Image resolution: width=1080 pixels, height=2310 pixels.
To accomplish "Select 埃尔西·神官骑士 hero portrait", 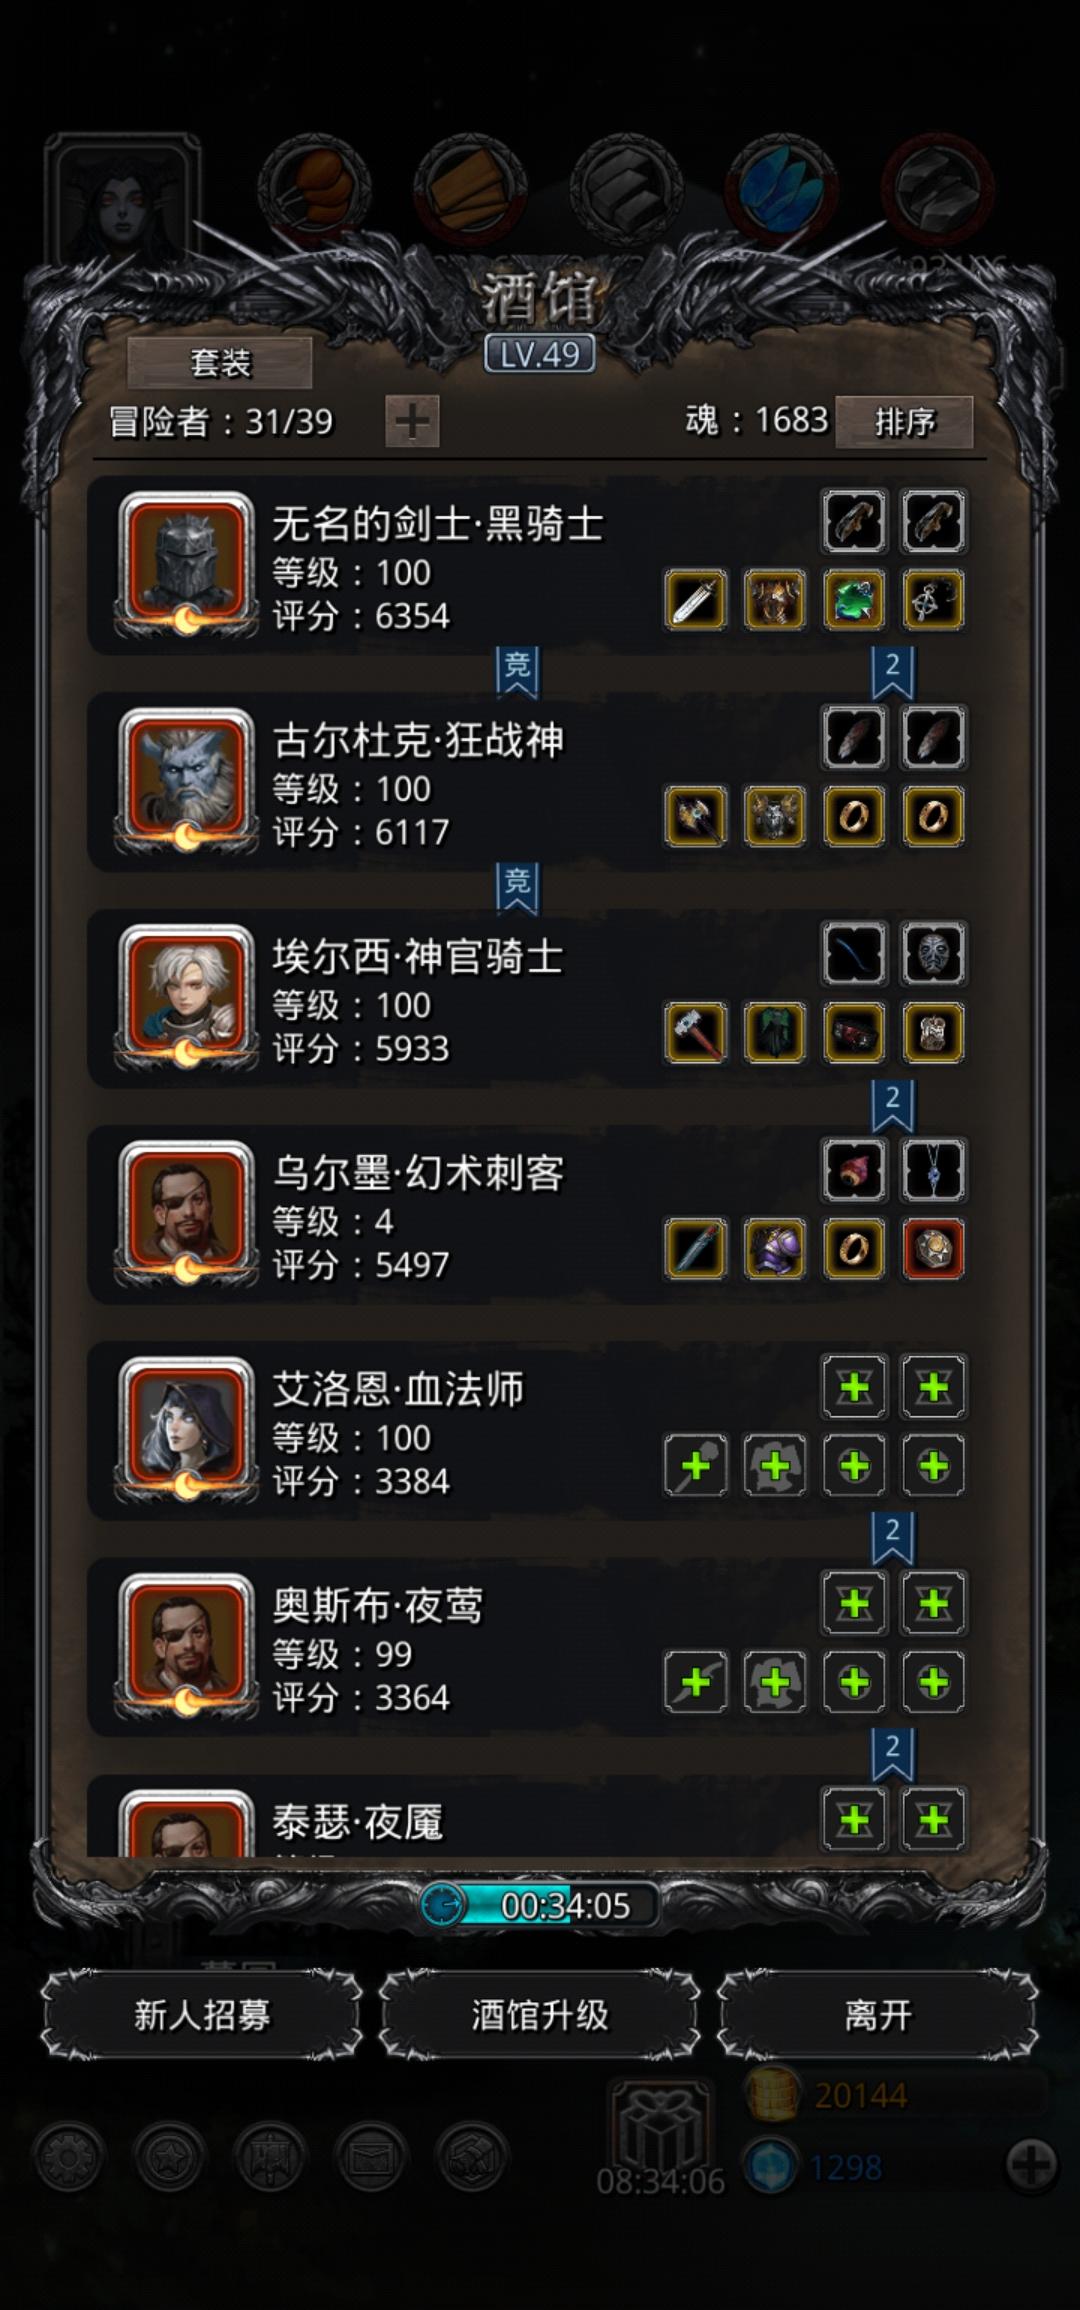I will pos(186,996).
